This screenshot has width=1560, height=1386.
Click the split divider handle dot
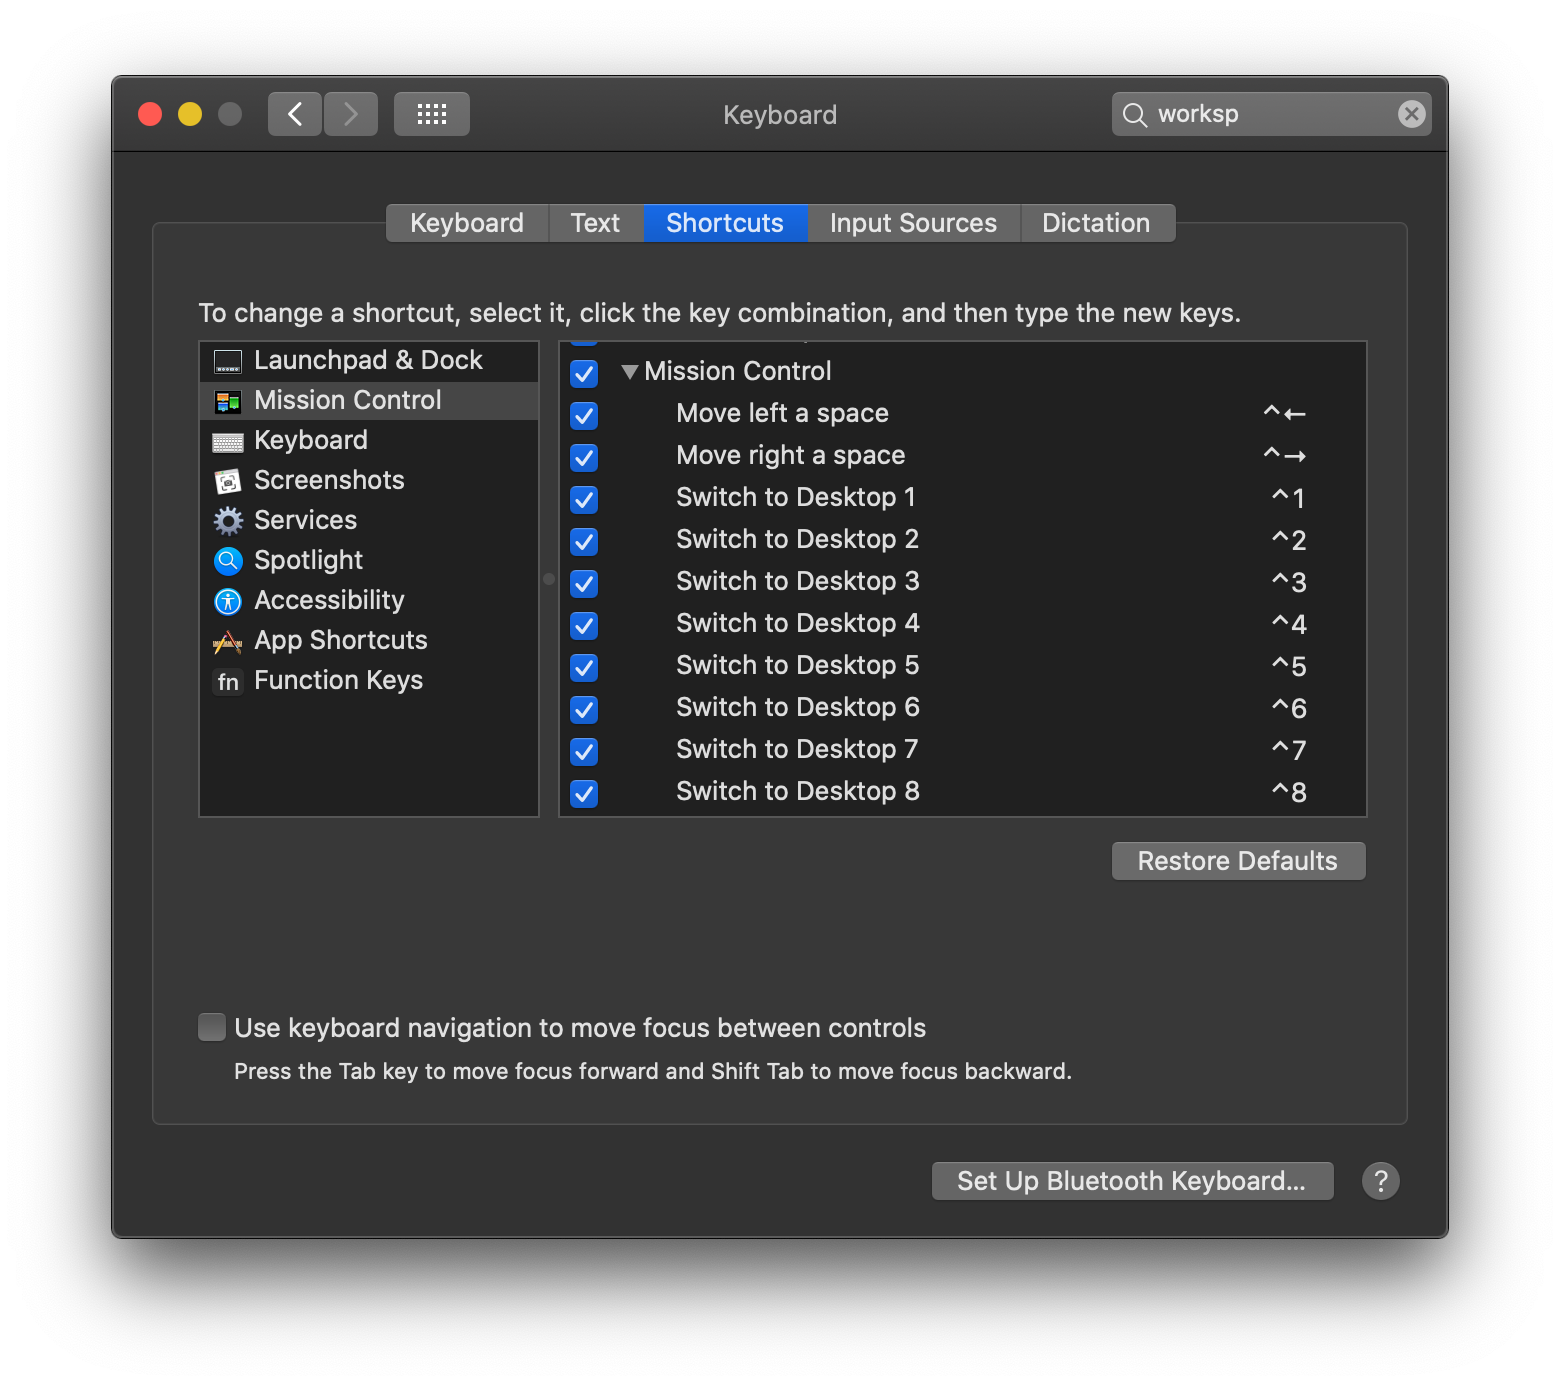pos(549,579)
